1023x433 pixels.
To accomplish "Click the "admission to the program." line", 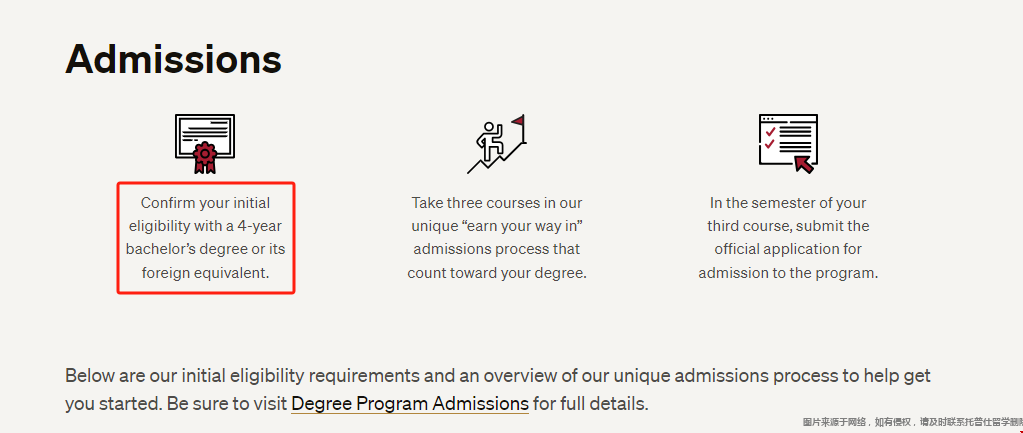I will pos(788,273).
